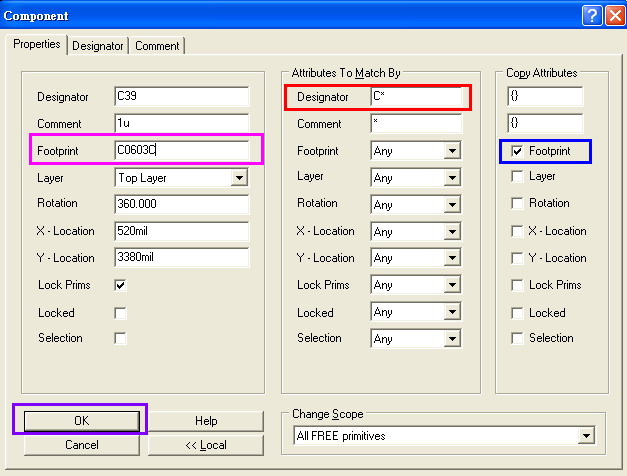Open the Layer dropdown showing Top Layer
This screenshot has height=476, width=627.
[x=182, y=178]
